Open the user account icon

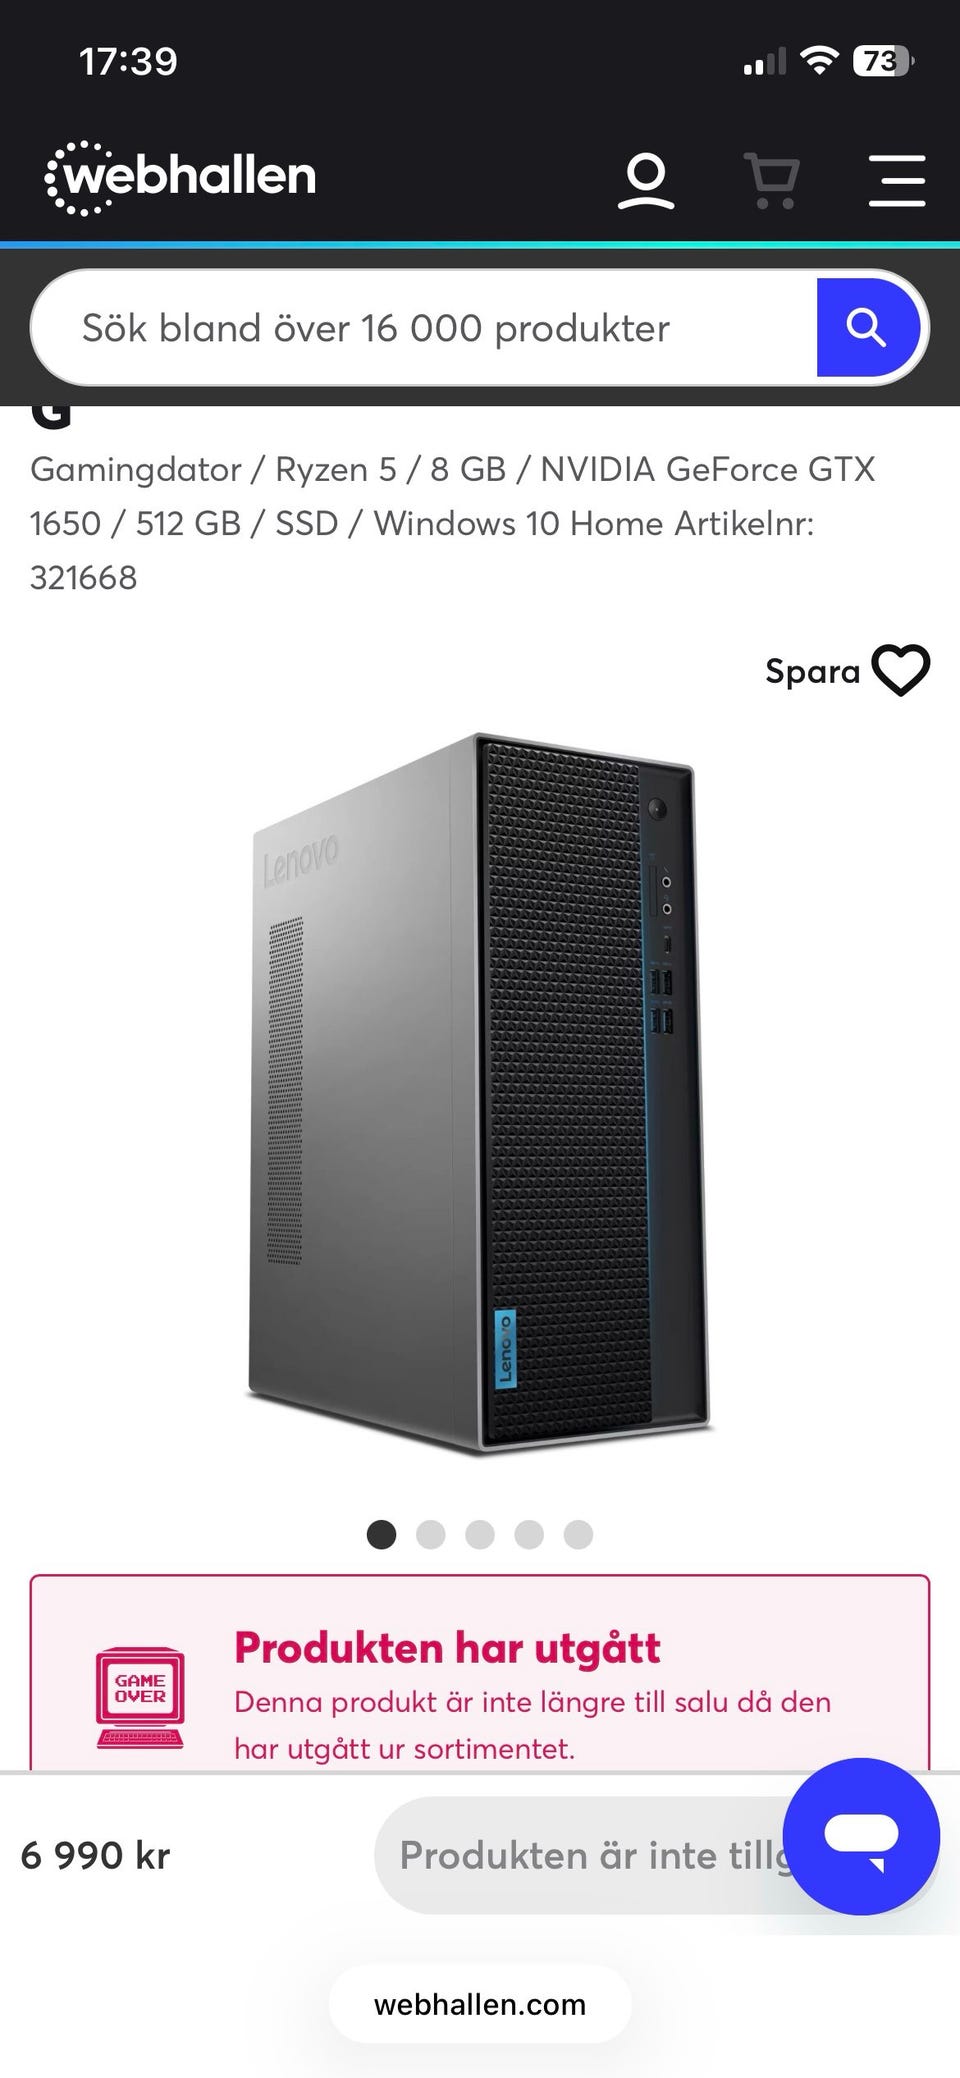(645, 181)
